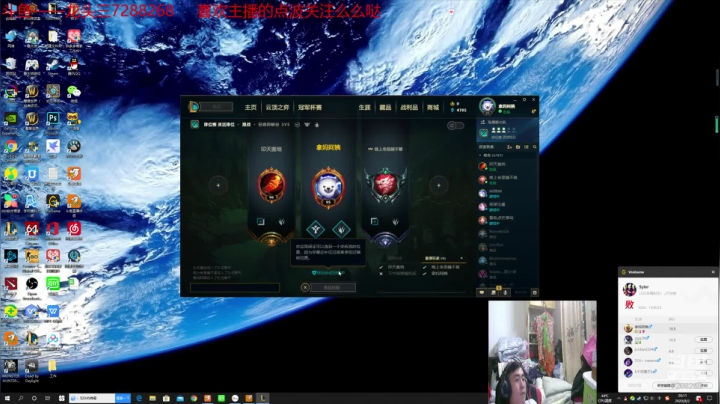Open the WeChat desktop shortcut
The image size is (720, 404).
(x=73, y=93)
